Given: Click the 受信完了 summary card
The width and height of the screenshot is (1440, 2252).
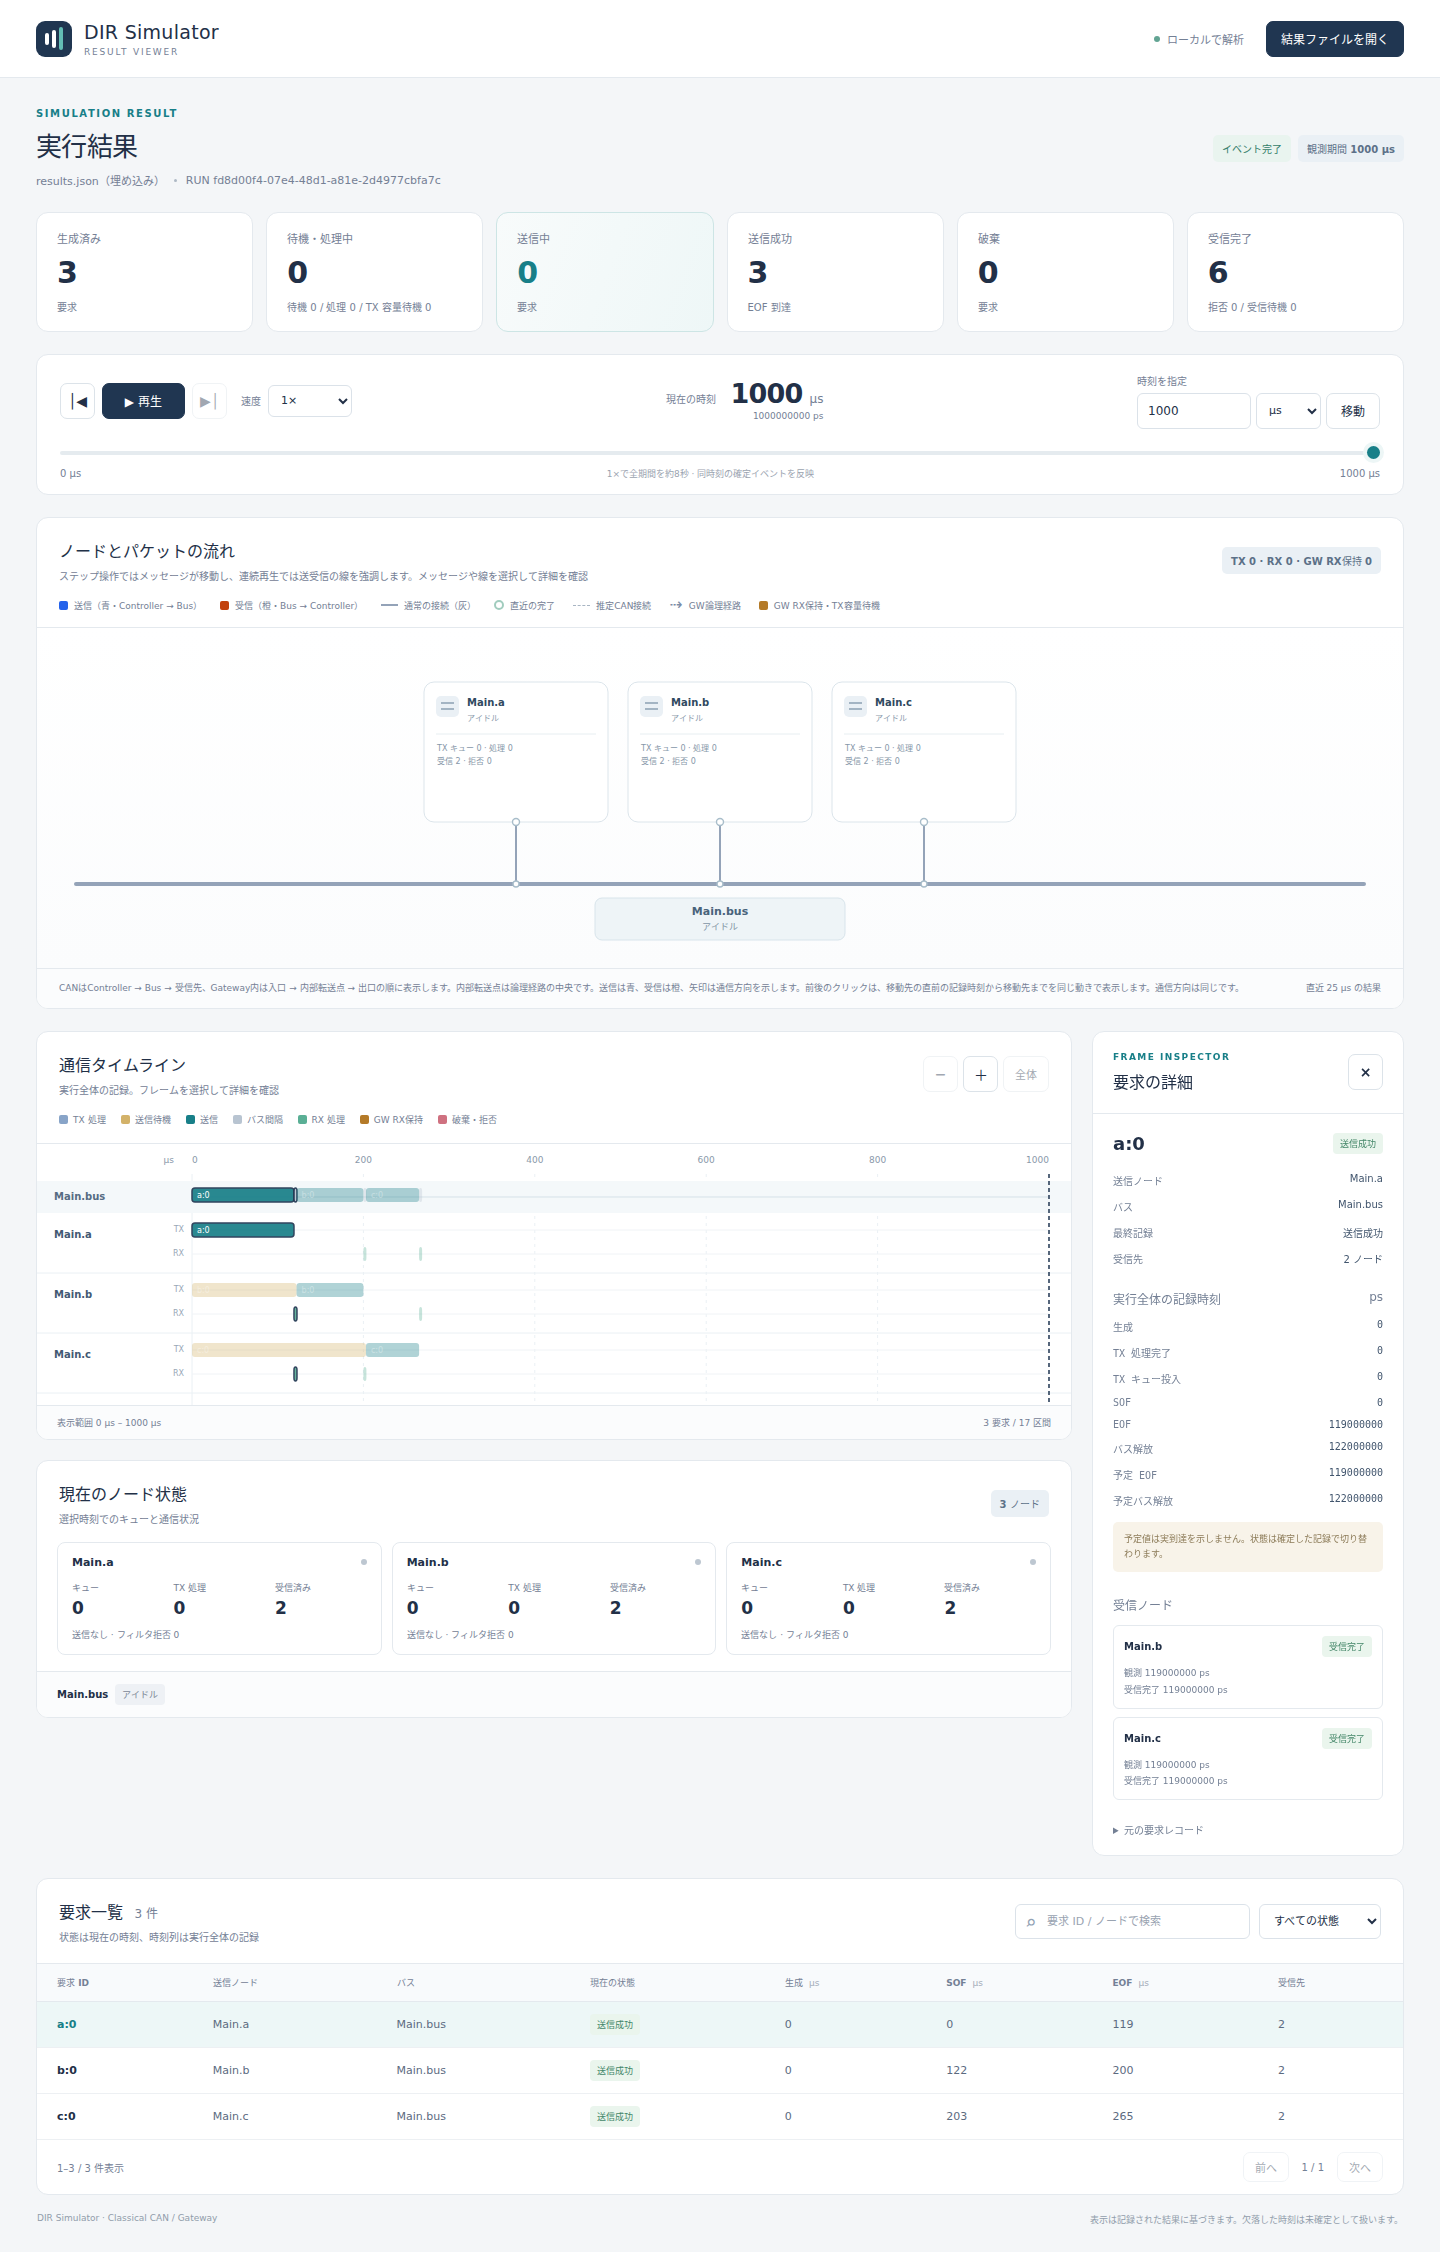Looking at the screenshot, I should [1295, 272].
